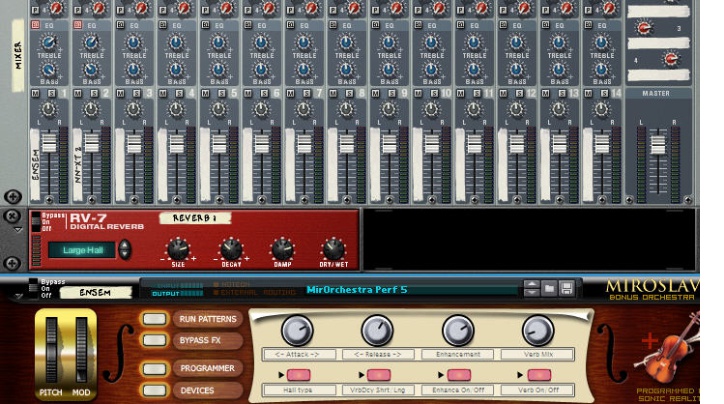Toggle the Enhance On/Off button

pos(459,374)
